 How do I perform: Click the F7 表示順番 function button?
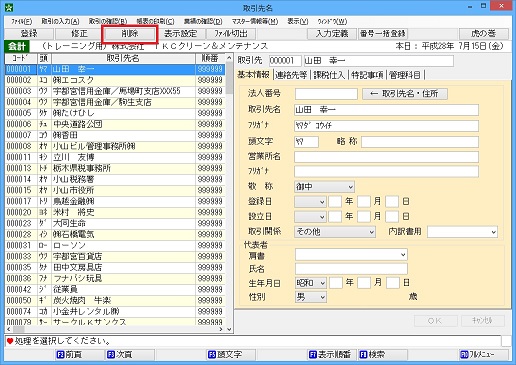332,354
